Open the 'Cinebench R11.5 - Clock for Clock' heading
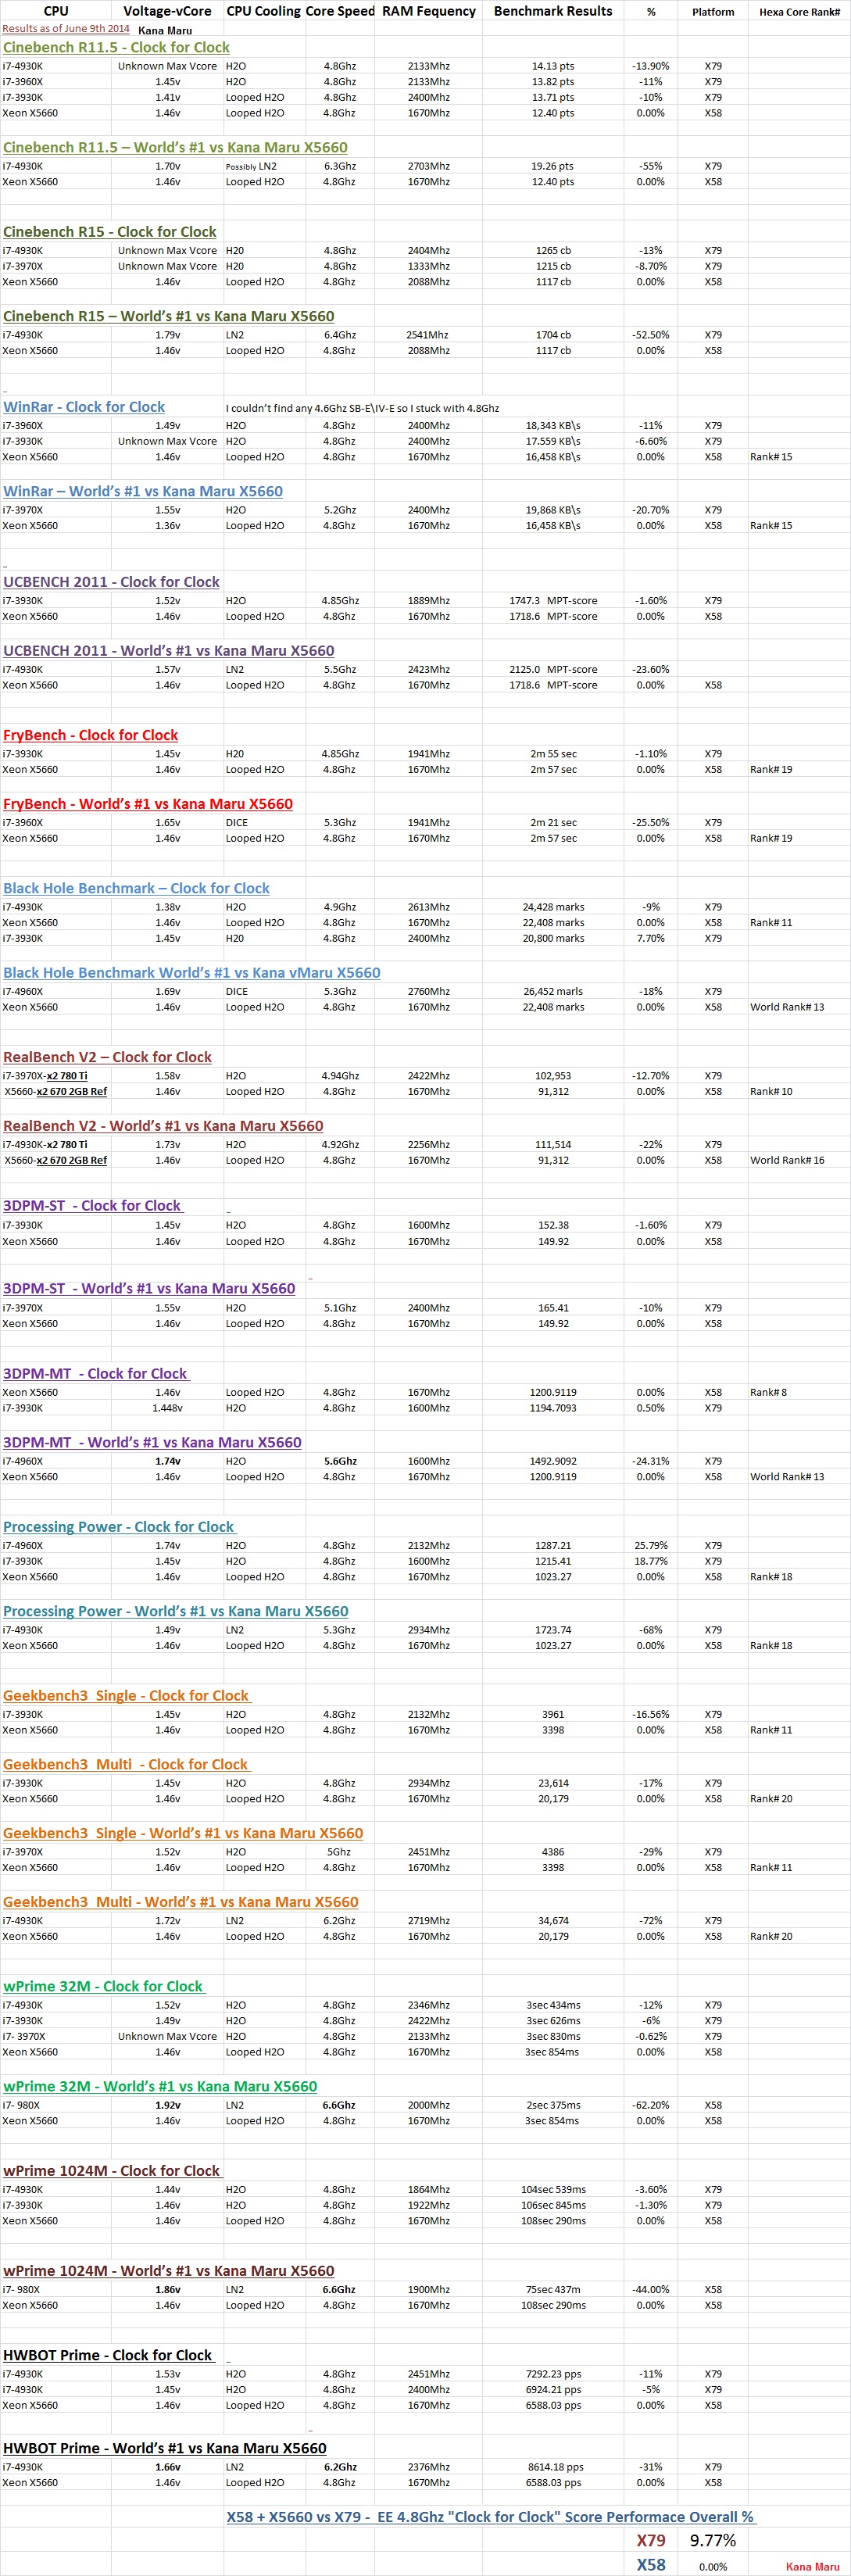The height and width of the screenshot is (2576, 851). 116,47
